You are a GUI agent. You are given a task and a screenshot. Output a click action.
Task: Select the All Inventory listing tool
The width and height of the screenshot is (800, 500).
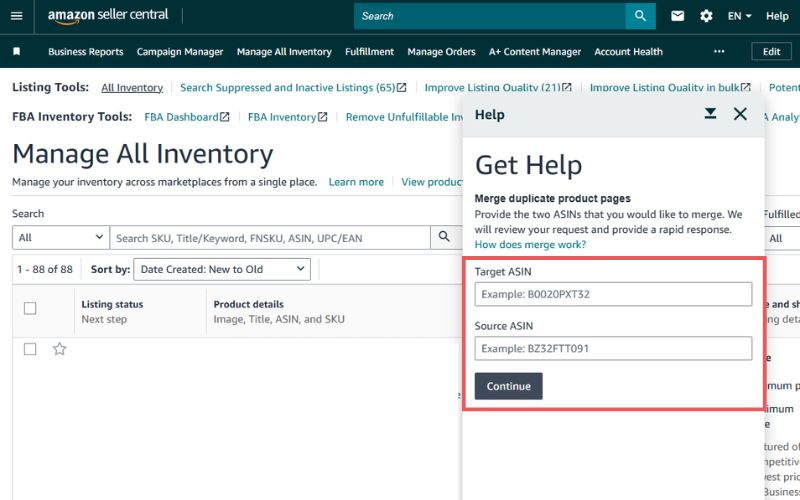coord(132,88)
